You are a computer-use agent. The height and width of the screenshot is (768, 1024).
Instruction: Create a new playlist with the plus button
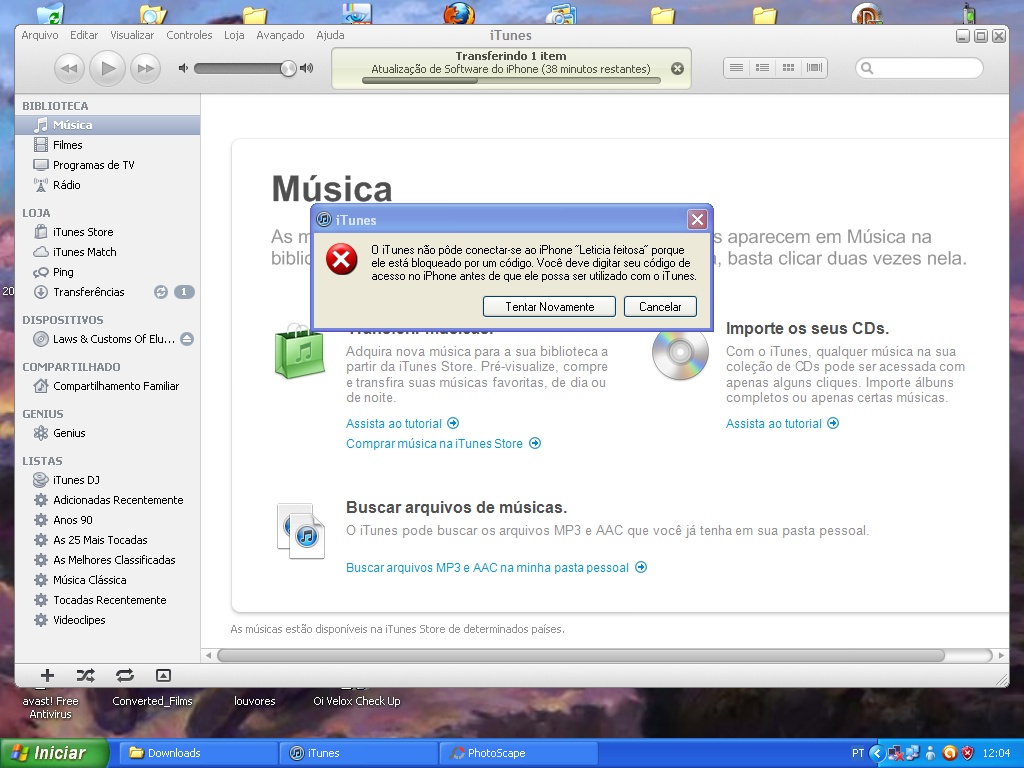pos(47,675)
